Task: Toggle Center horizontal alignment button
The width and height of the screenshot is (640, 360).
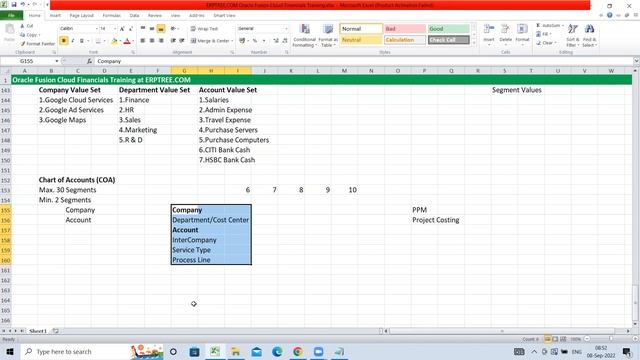Action: (152, 41)
